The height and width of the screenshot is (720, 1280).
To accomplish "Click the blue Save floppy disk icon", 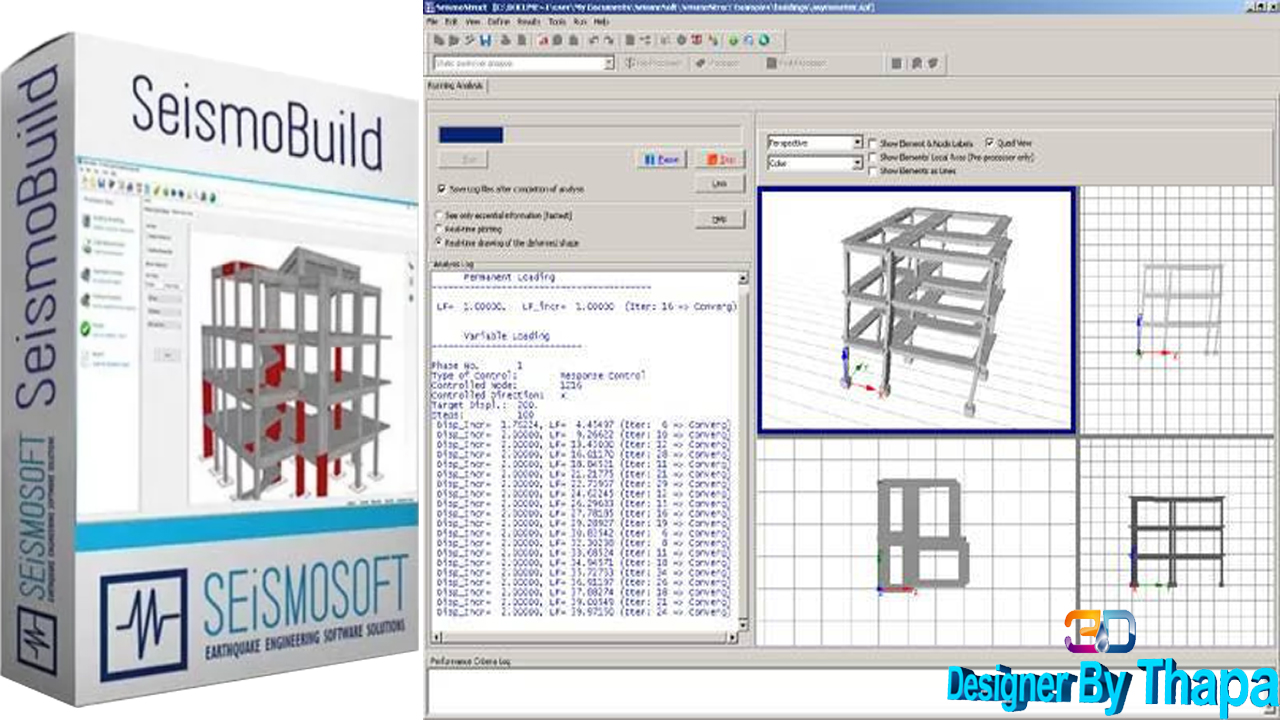I will tap(485, 40).
